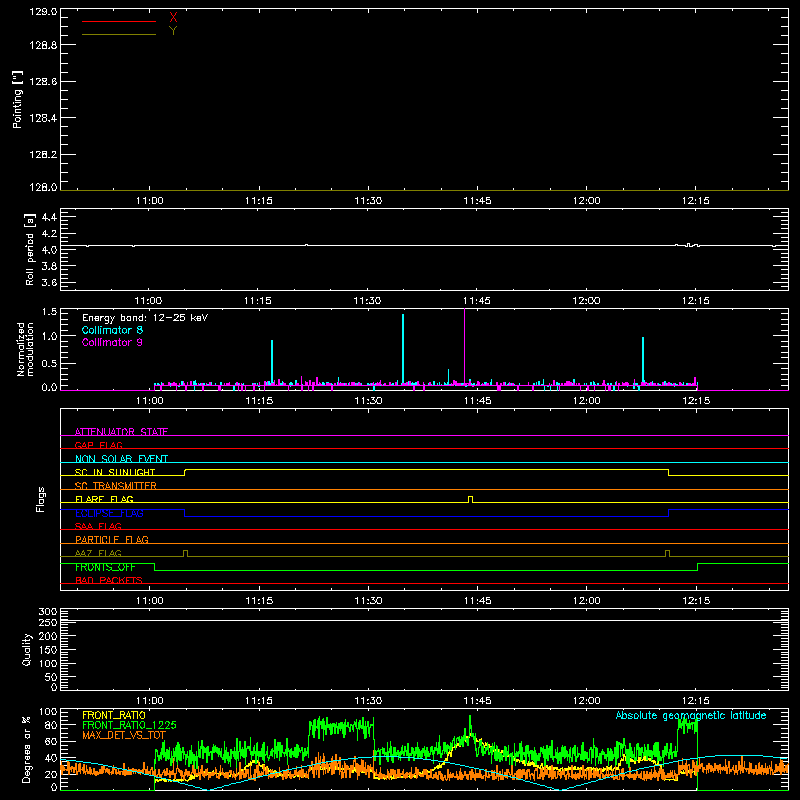
Task: Click the Flags axis title
Action: point(41,499)
